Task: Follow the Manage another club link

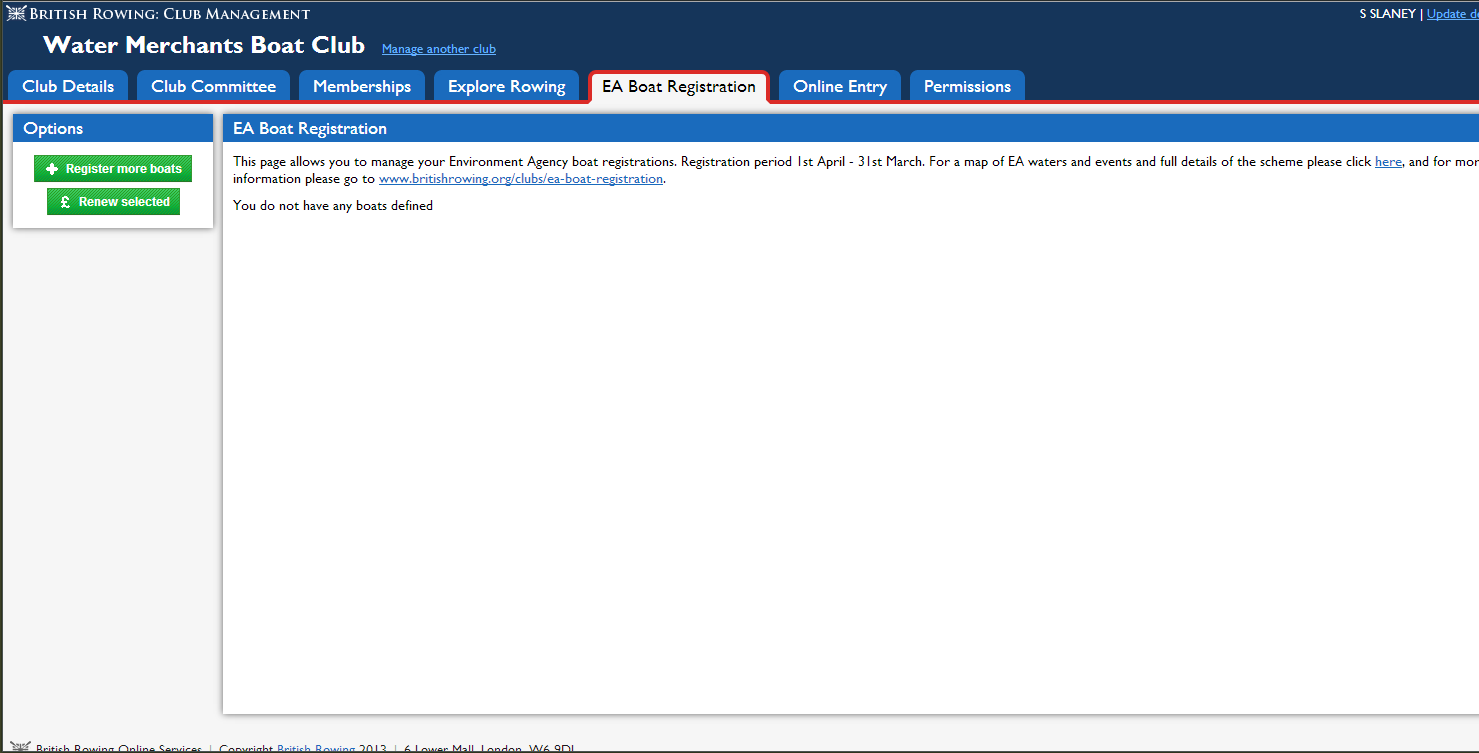Action: coord(439,49)
